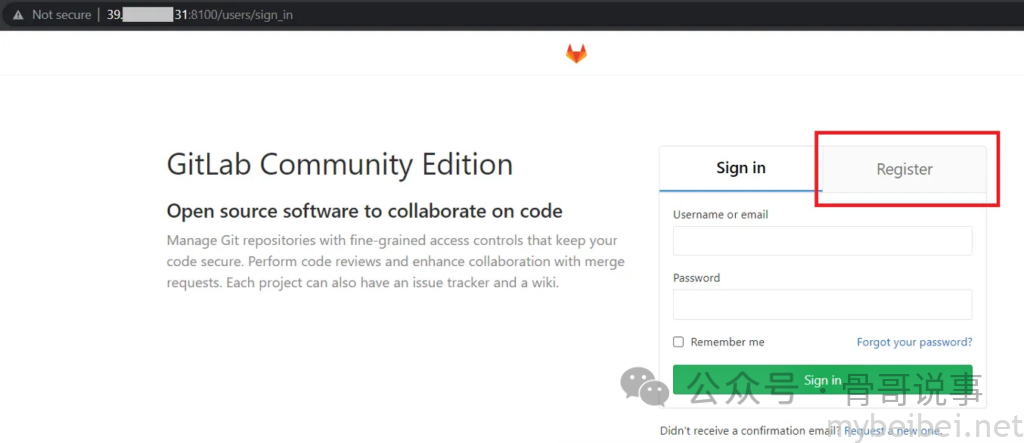This screenshot has height=443, width=1024.
Task: Switch to the Register tab
Action: tap(904, 169)
